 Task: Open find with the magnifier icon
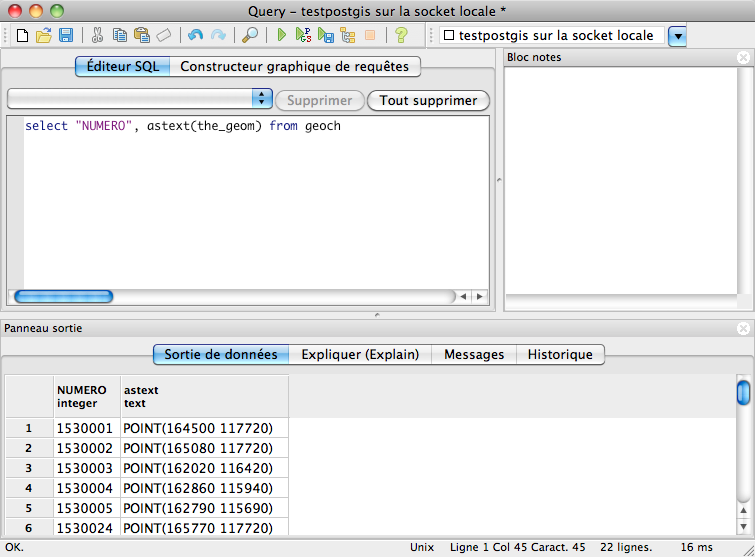pos(250,35)
